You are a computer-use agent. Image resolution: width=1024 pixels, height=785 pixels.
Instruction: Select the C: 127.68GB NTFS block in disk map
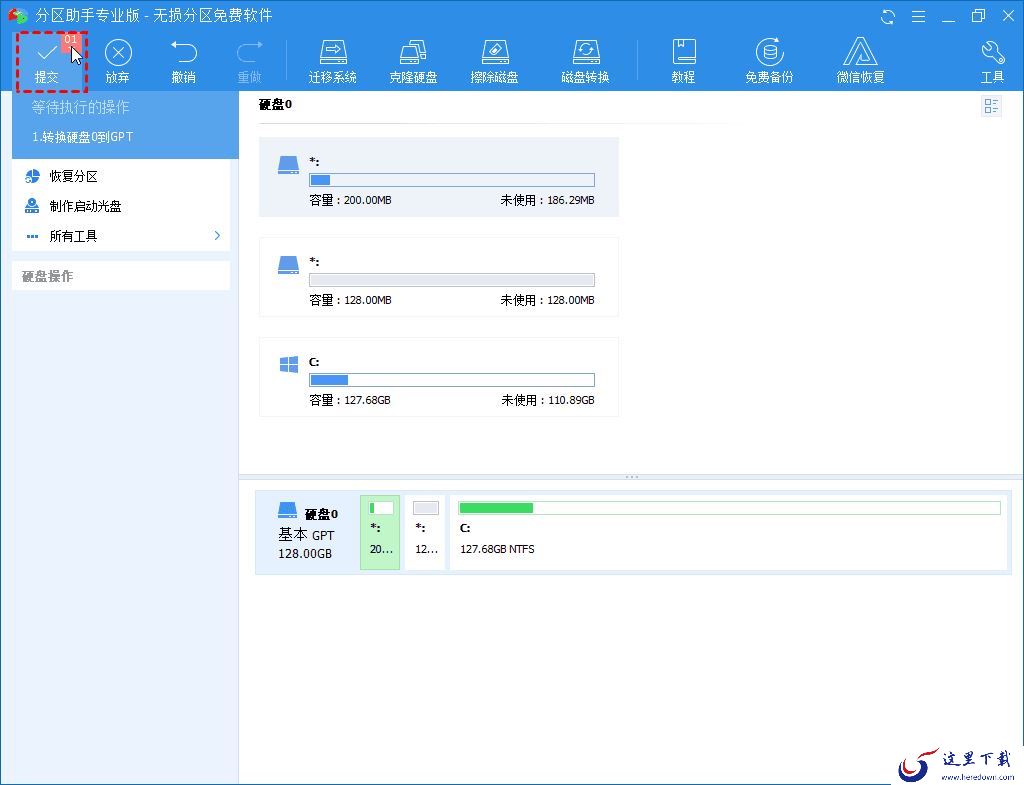pos(728,532)
